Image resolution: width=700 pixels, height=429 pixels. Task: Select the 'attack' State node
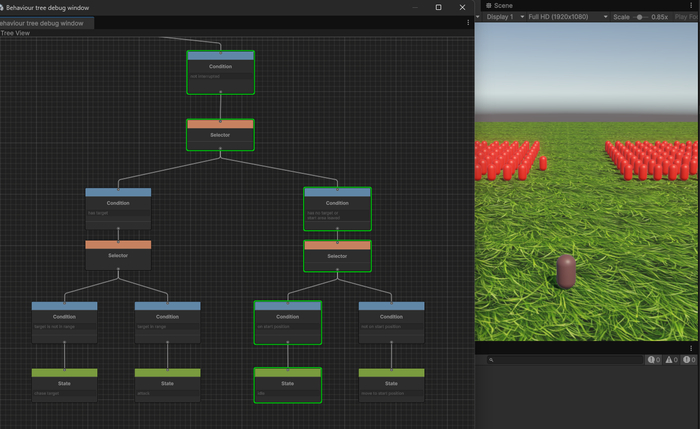(x=167, y=384)
